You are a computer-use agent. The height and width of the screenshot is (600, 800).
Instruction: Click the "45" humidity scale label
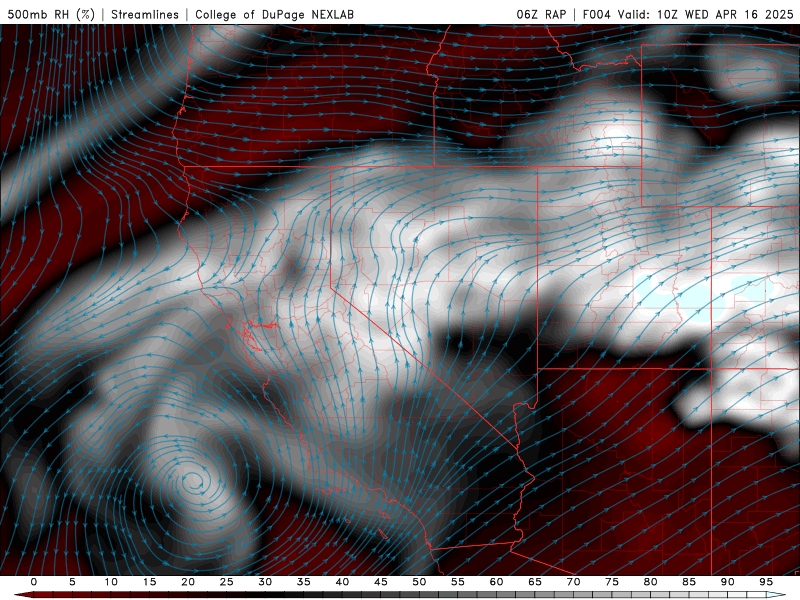click(381, 582)
